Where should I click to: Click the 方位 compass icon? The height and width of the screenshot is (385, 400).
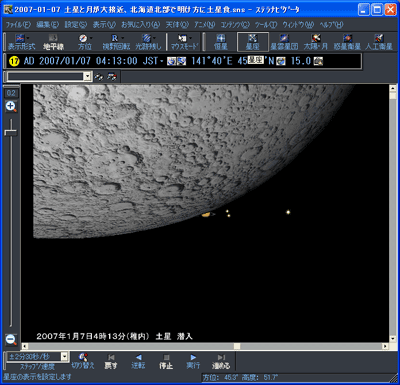pos(83,38)
